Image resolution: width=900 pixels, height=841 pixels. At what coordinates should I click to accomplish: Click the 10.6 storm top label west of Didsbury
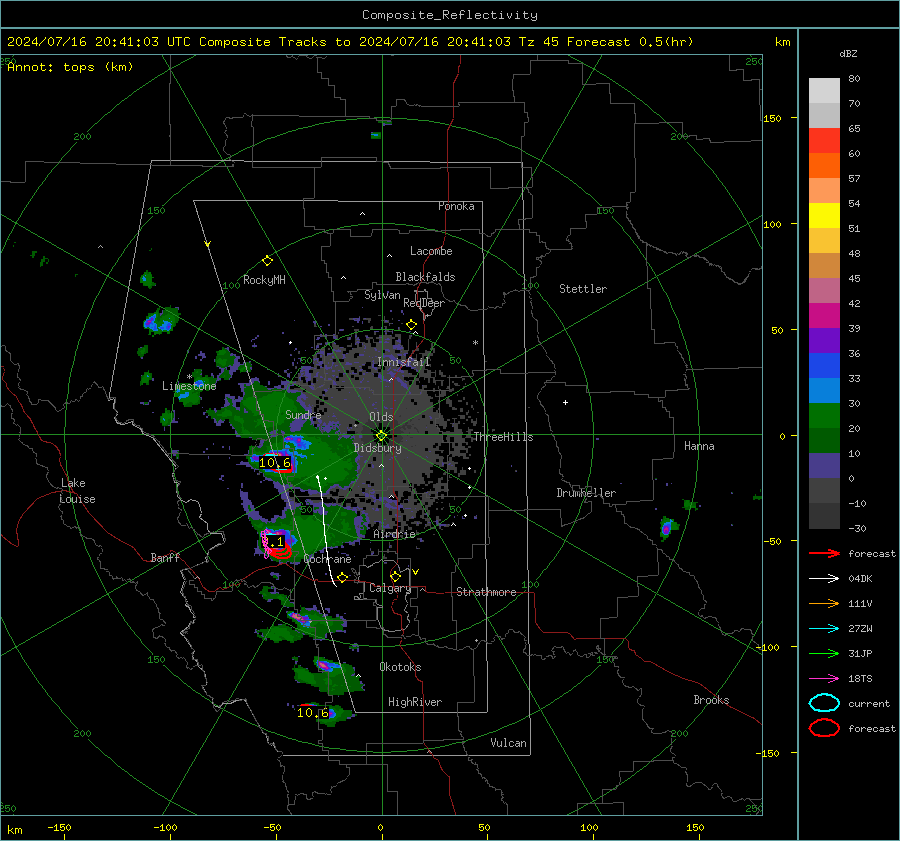275,462
